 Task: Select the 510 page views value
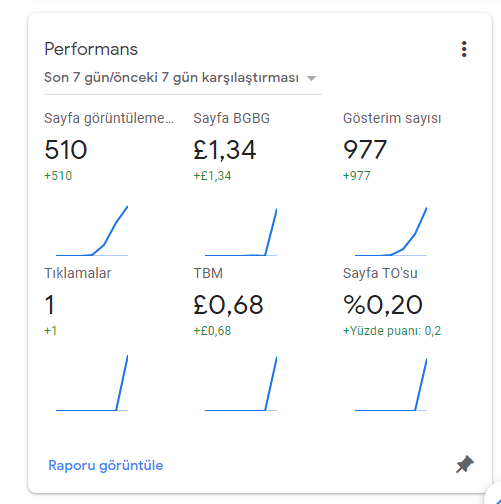click(x=66, y=150)
